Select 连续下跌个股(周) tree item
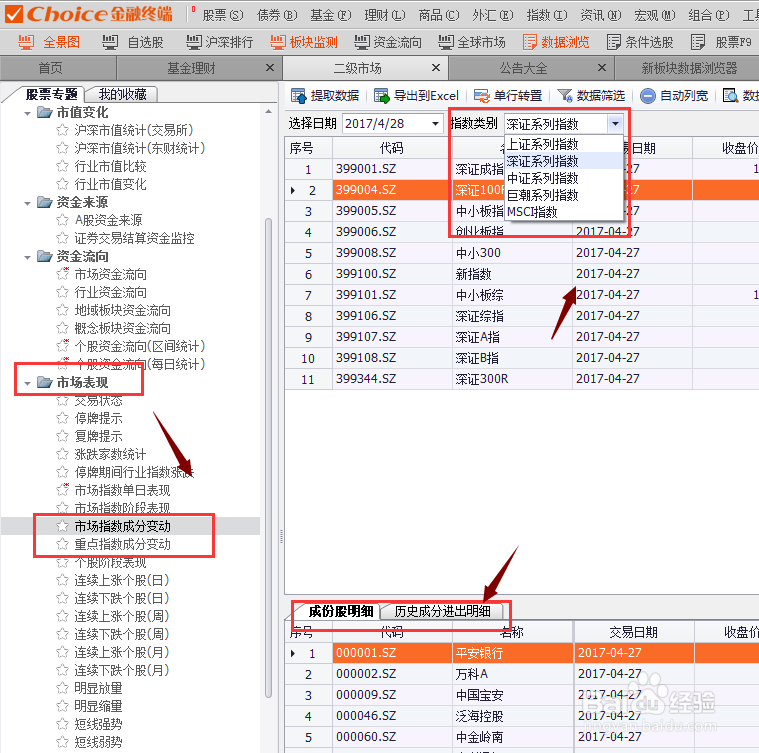The image size is (759, 753). coord(121,634)
